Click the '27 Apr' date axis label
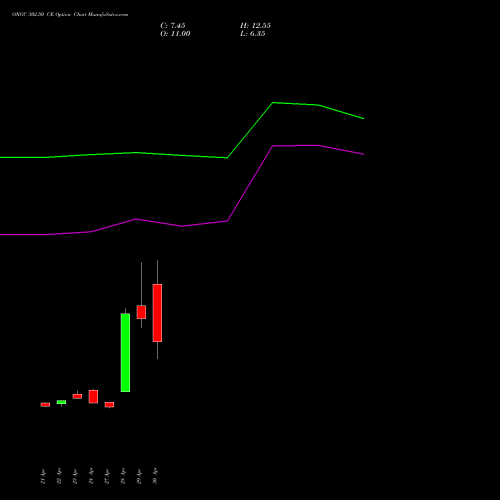 107,476
